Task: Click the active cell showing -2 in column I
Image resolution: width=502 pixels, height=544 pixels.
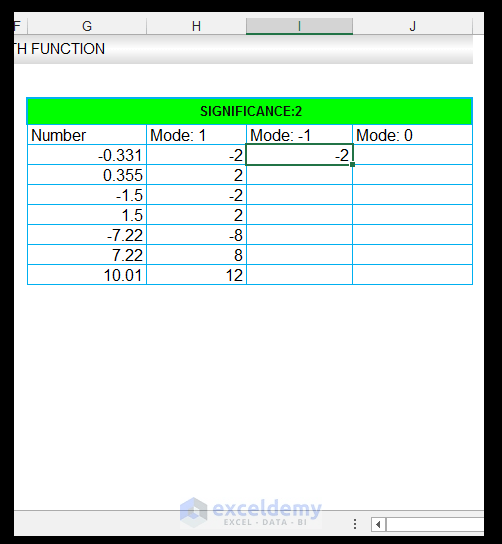Action: (x=299, y=155)
